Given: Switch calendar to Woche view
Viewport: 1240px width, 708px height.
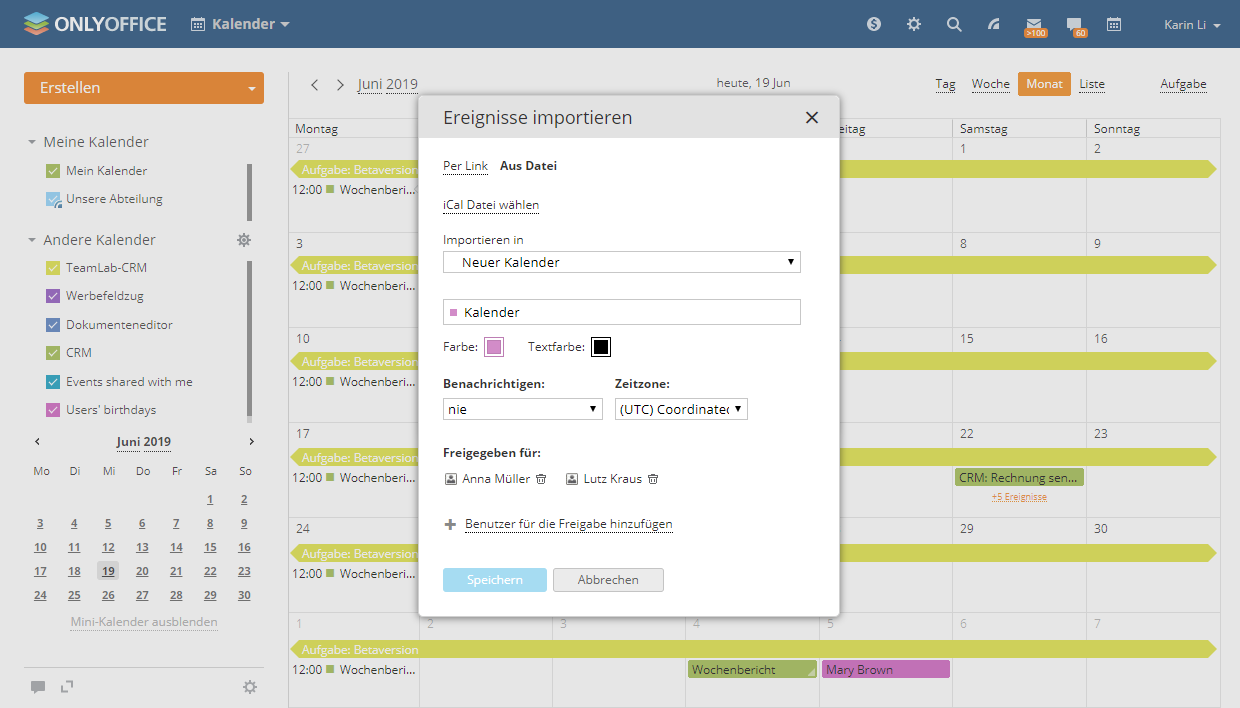Looking at the screenshot, I should pyautogui.click(x=990, y=84).
